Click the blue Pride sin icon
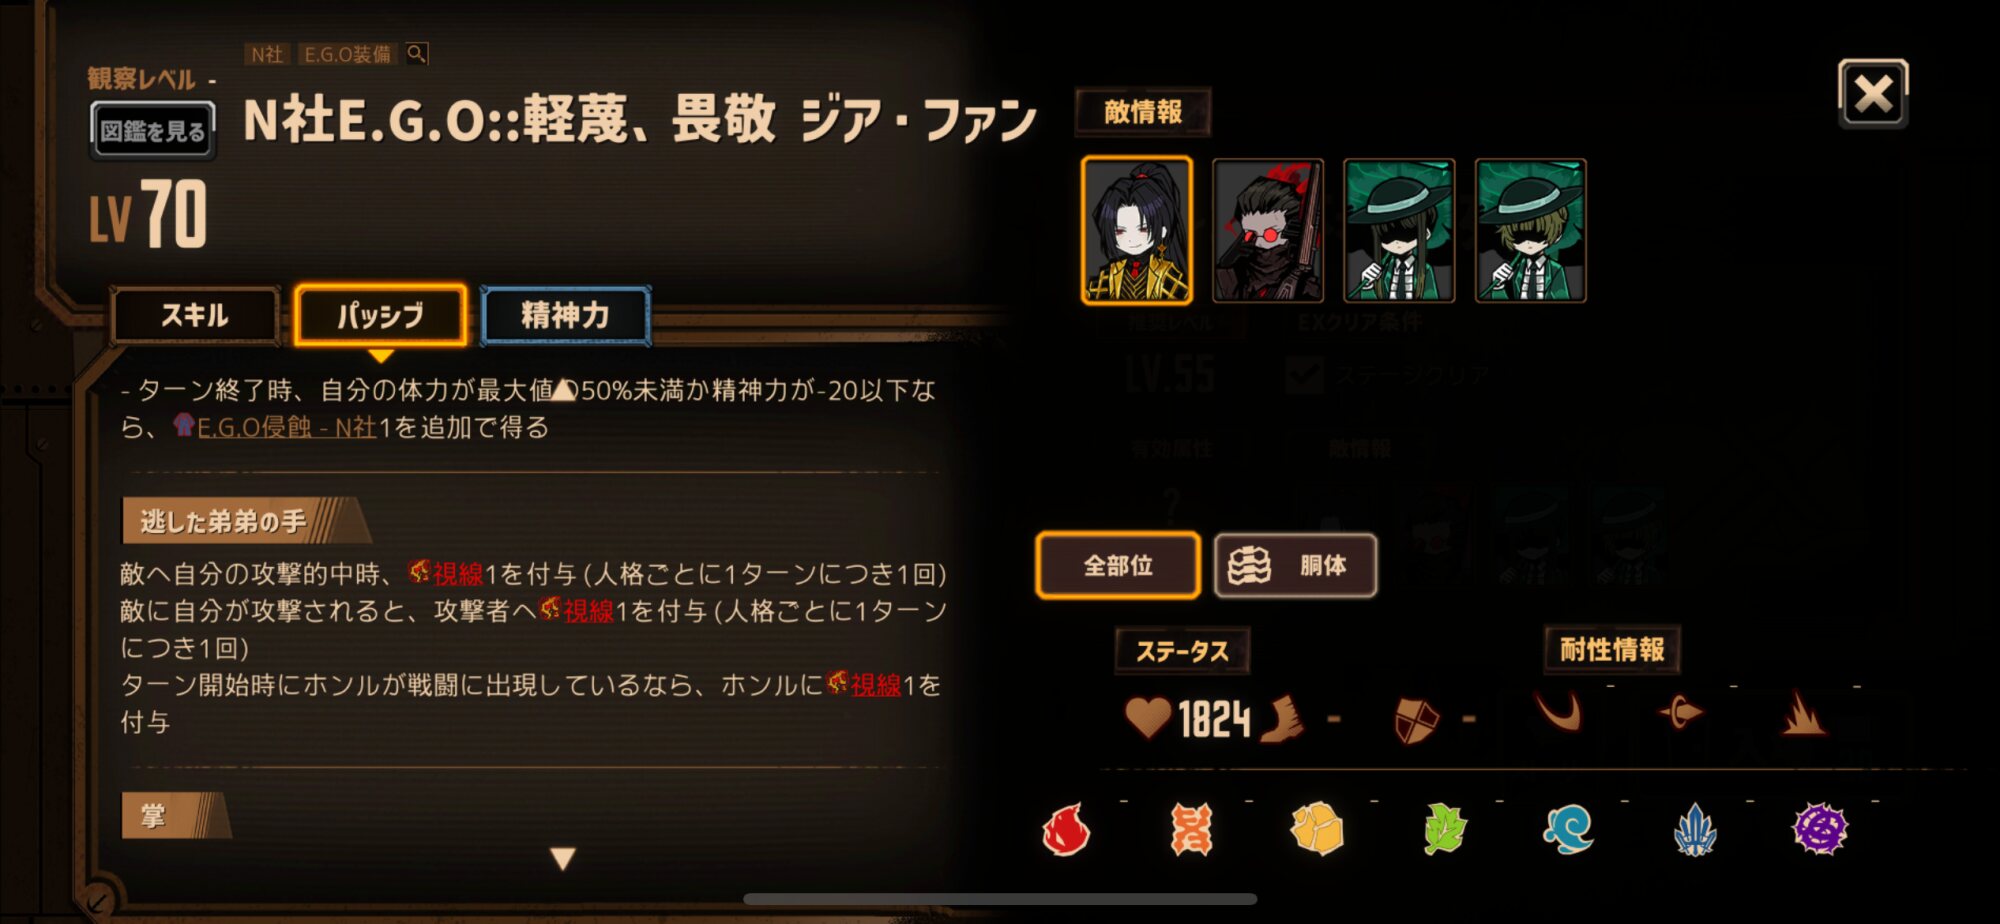The image size is (2000, 924). point(1695,829)
